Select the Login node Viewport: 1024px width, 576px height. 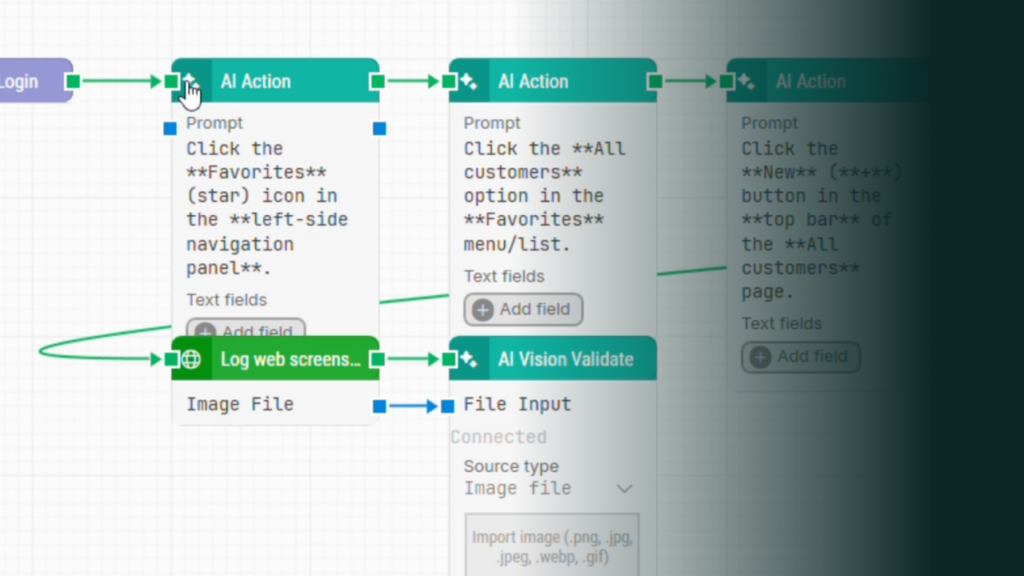tap(30, 81)
